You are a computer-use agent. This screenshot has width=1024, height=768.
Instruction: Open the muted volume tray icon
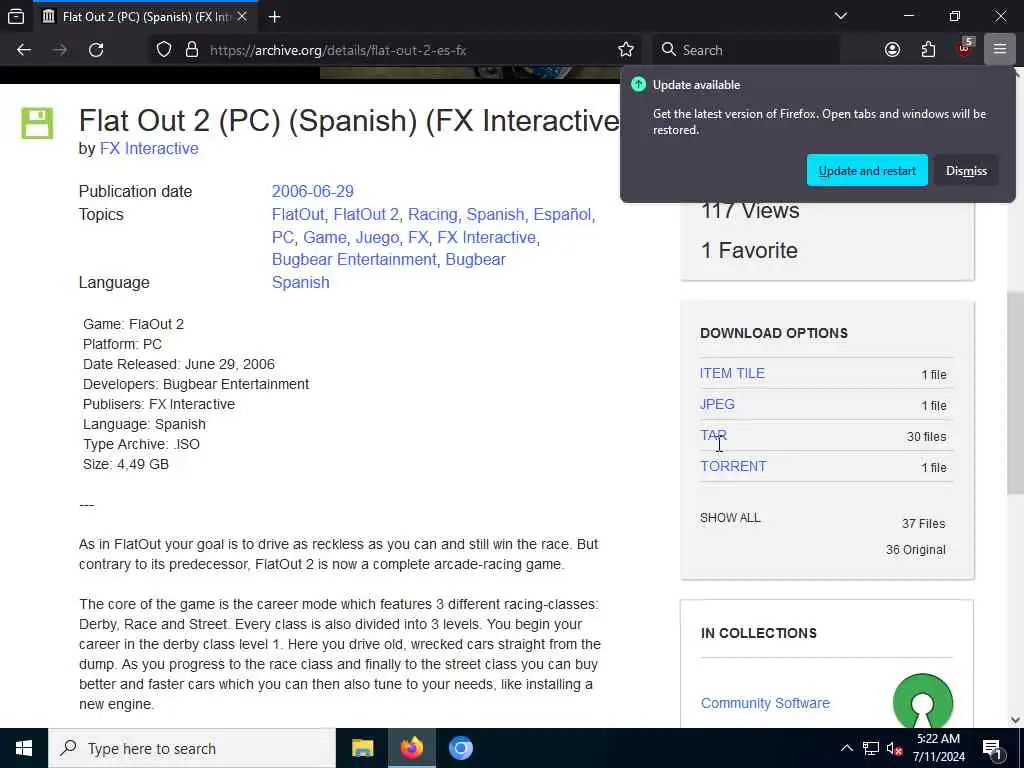pyautogui.click(x=894, y=748)
